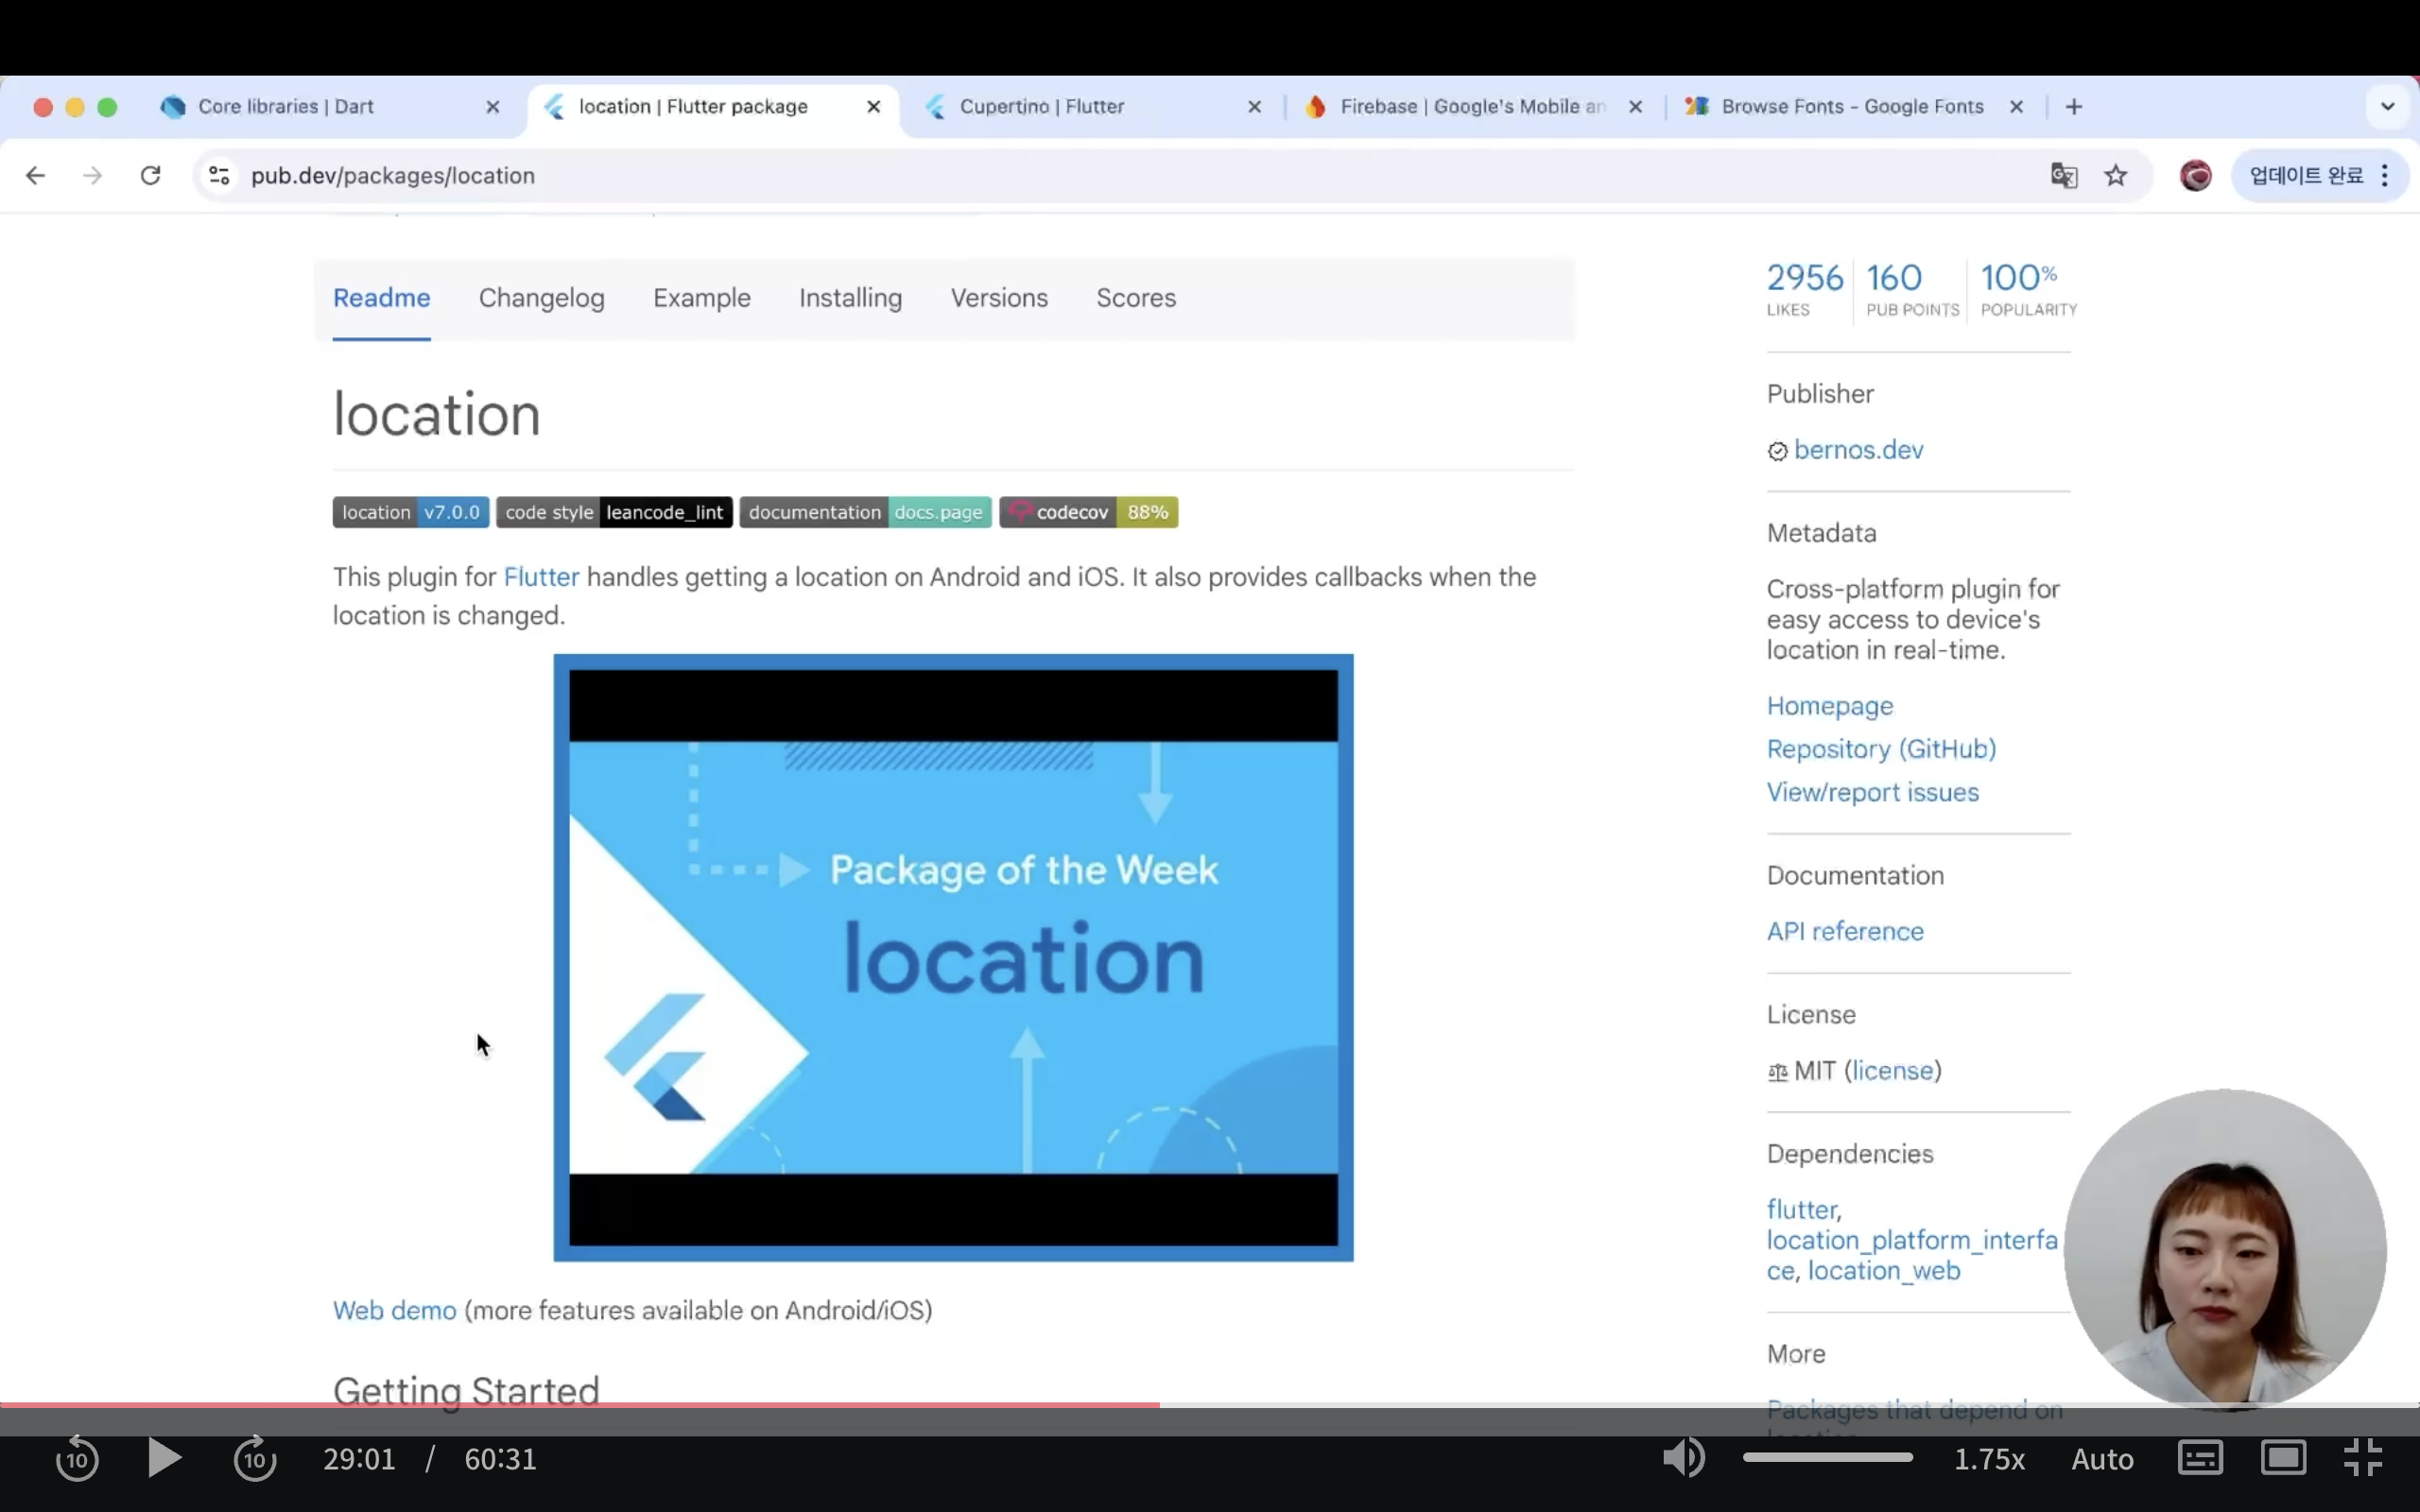2420x1512 pixels.
Task: Click the verified publisher icon
Action: click(1777, 452)
